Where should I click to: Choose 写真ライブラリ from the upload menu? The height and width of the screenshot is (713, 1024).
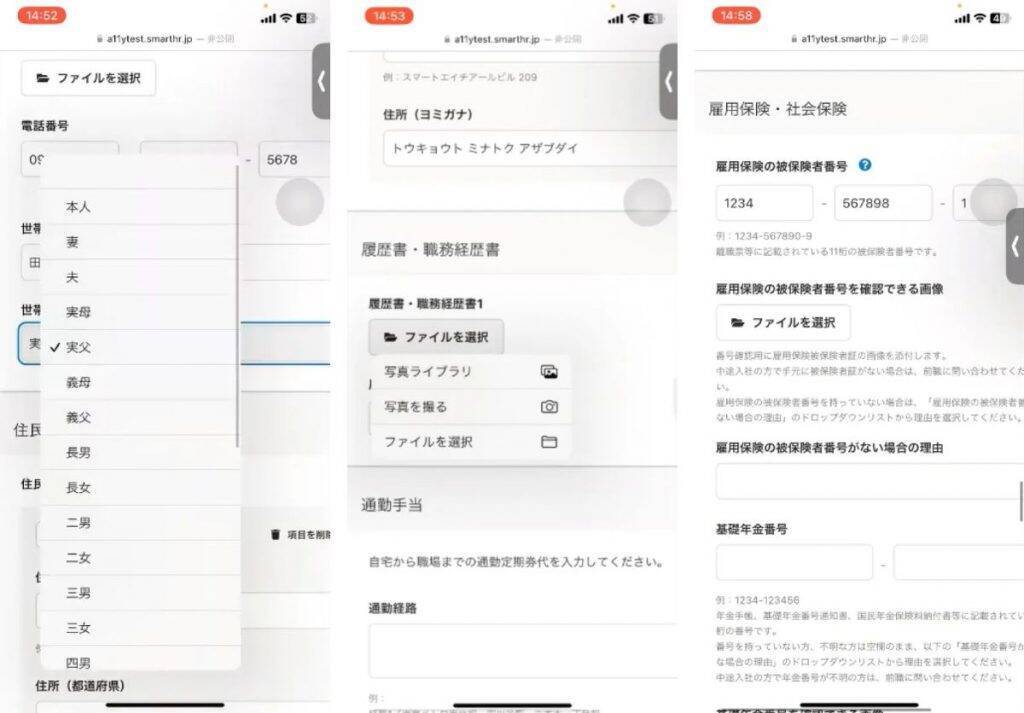470,372
